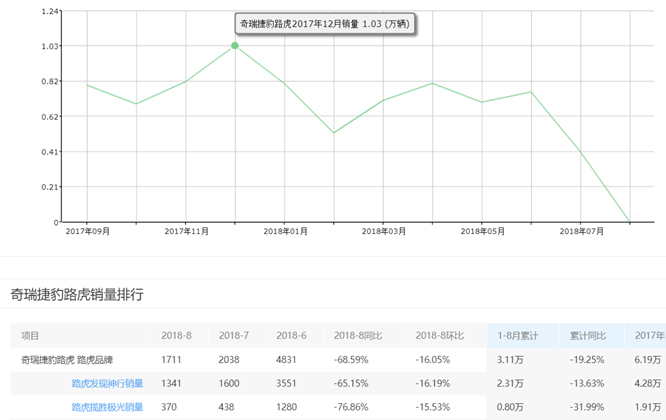The image size is (666, 420).
Task: Select the 0.80万 cell
Action: click(510, 407)
